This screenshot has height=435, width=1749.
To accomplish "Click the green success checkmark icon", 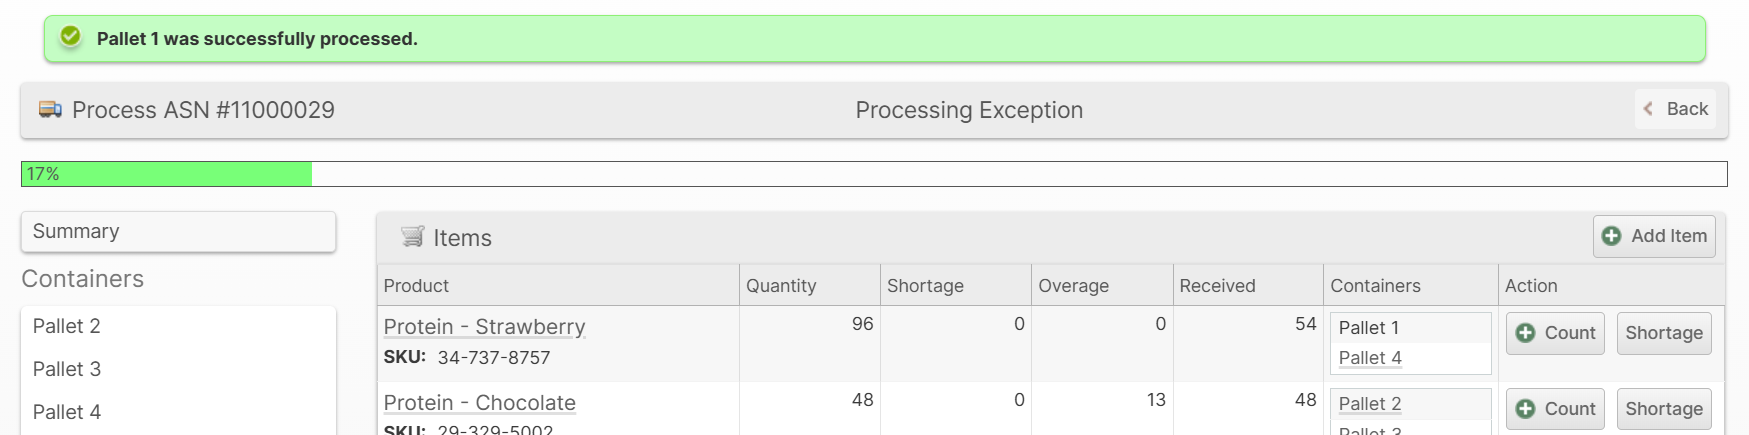I will pos(70,37).
